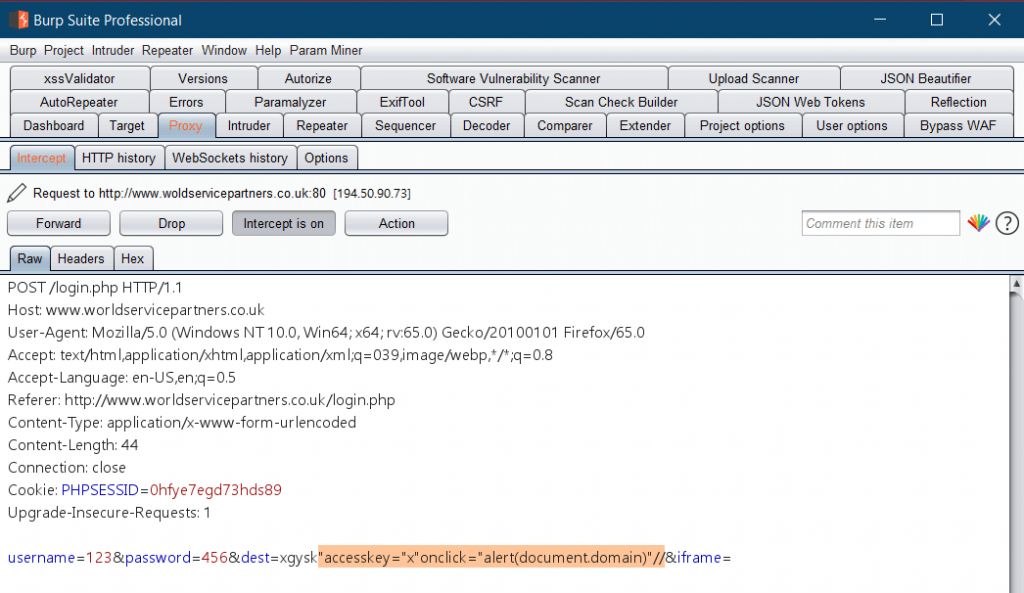Click the POST /login.php HTTP/1.1 line

tap(95, 288)
